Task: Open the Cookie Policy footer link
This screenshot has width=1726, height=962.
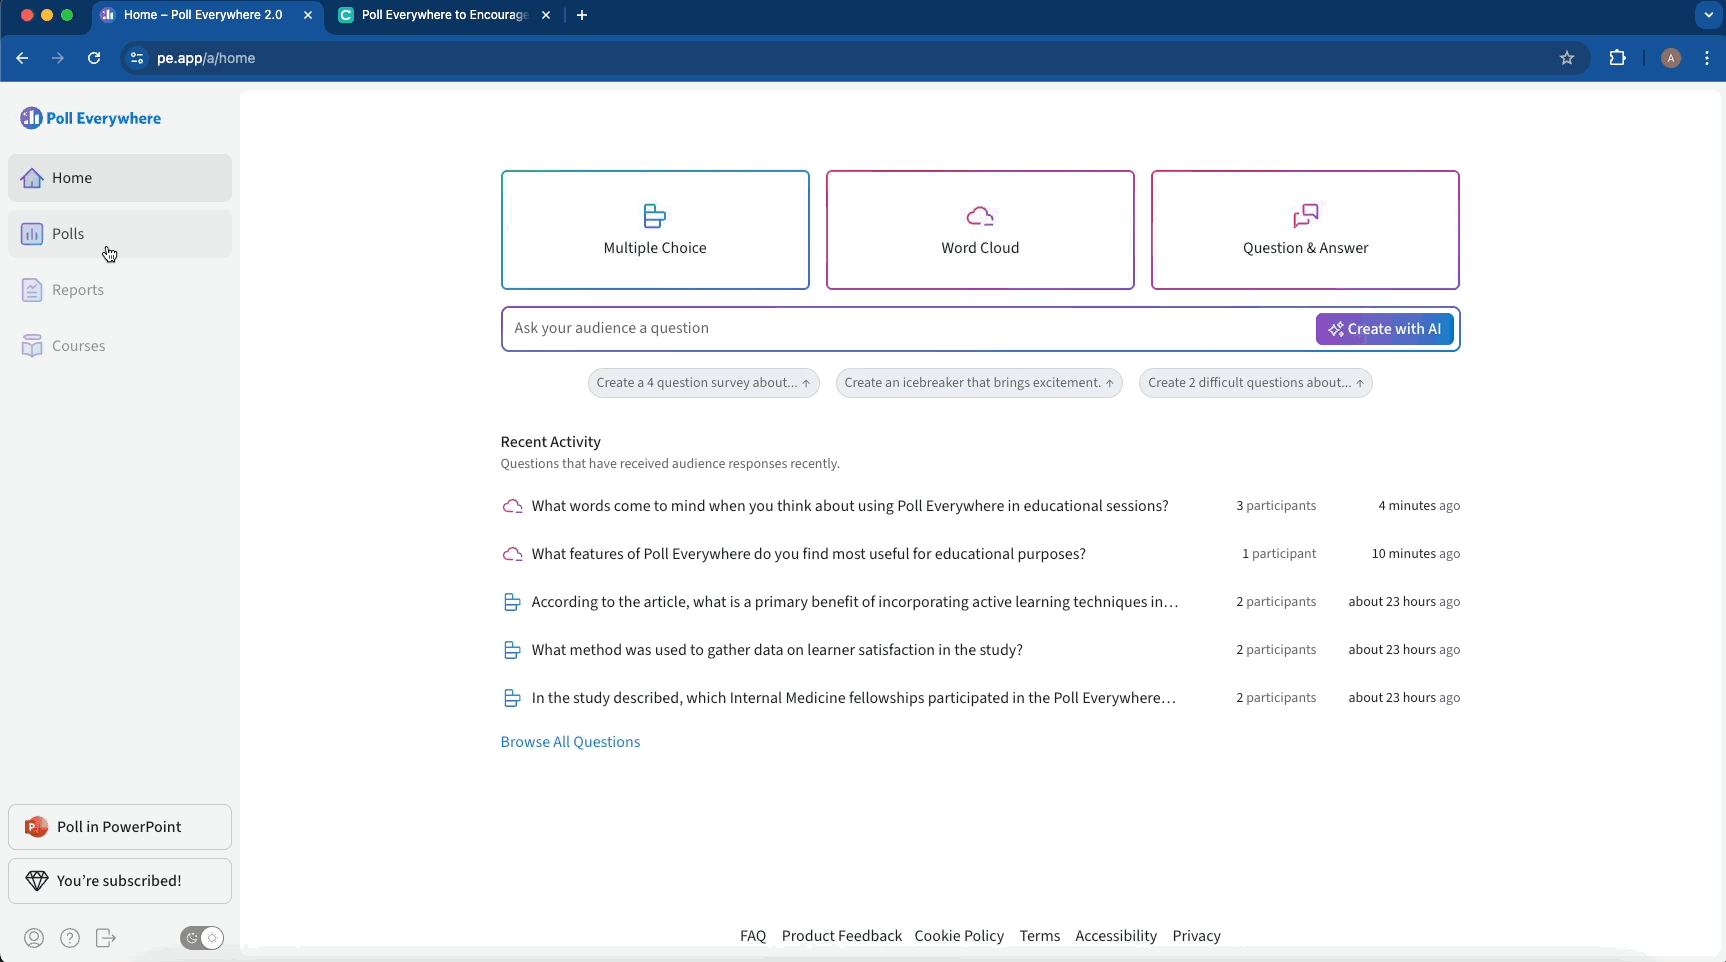Action: 959,936
